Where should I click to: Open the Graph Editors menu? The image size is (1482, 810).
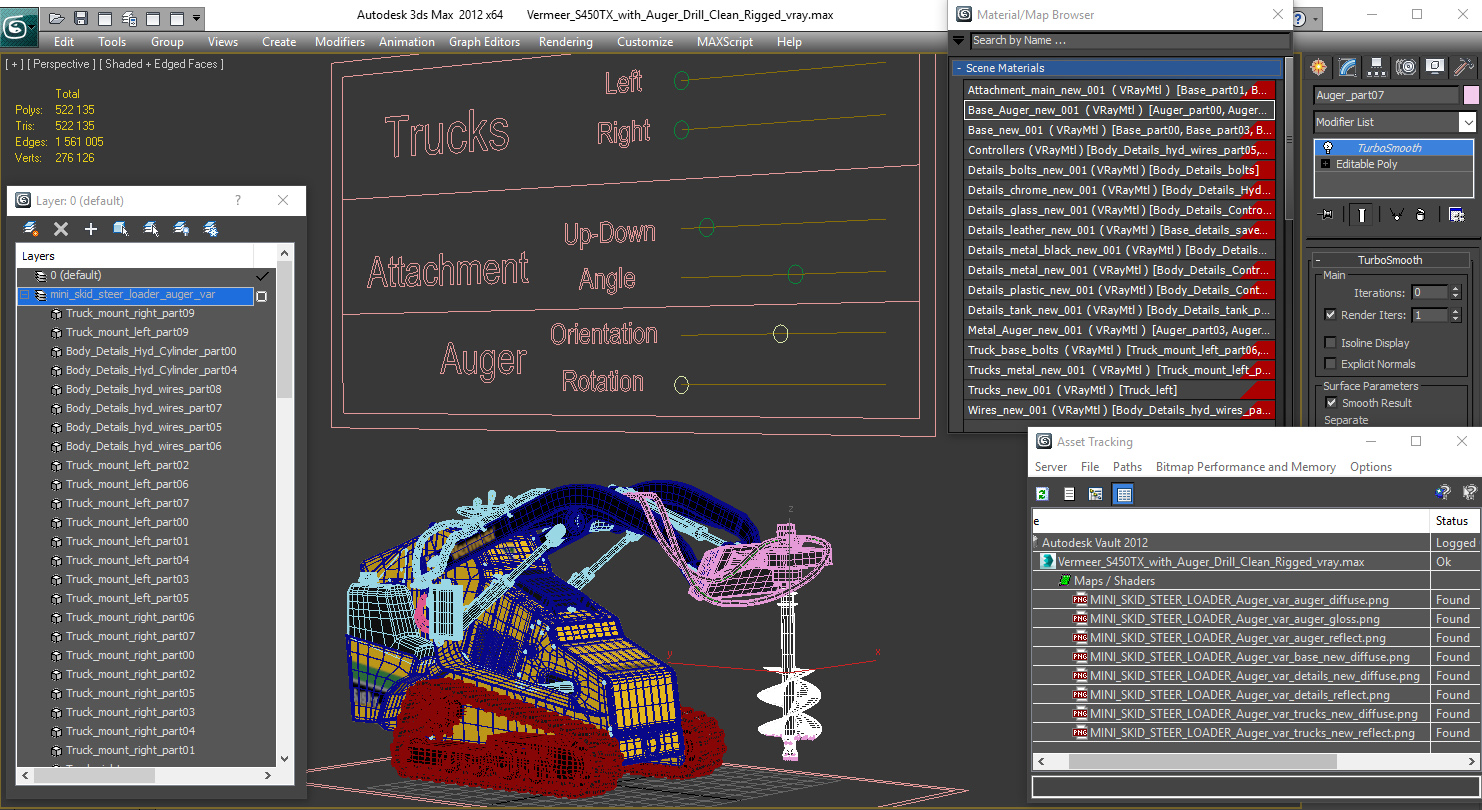pos(485,42)
